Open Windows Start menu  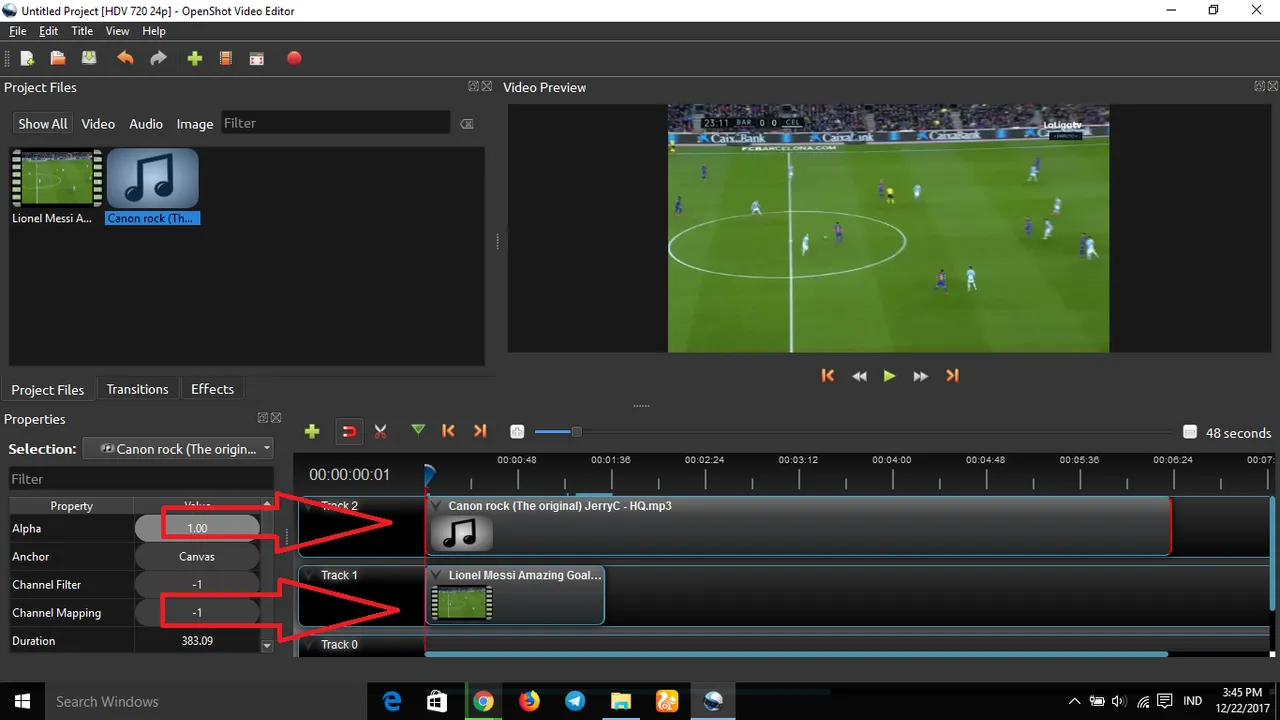22,701
